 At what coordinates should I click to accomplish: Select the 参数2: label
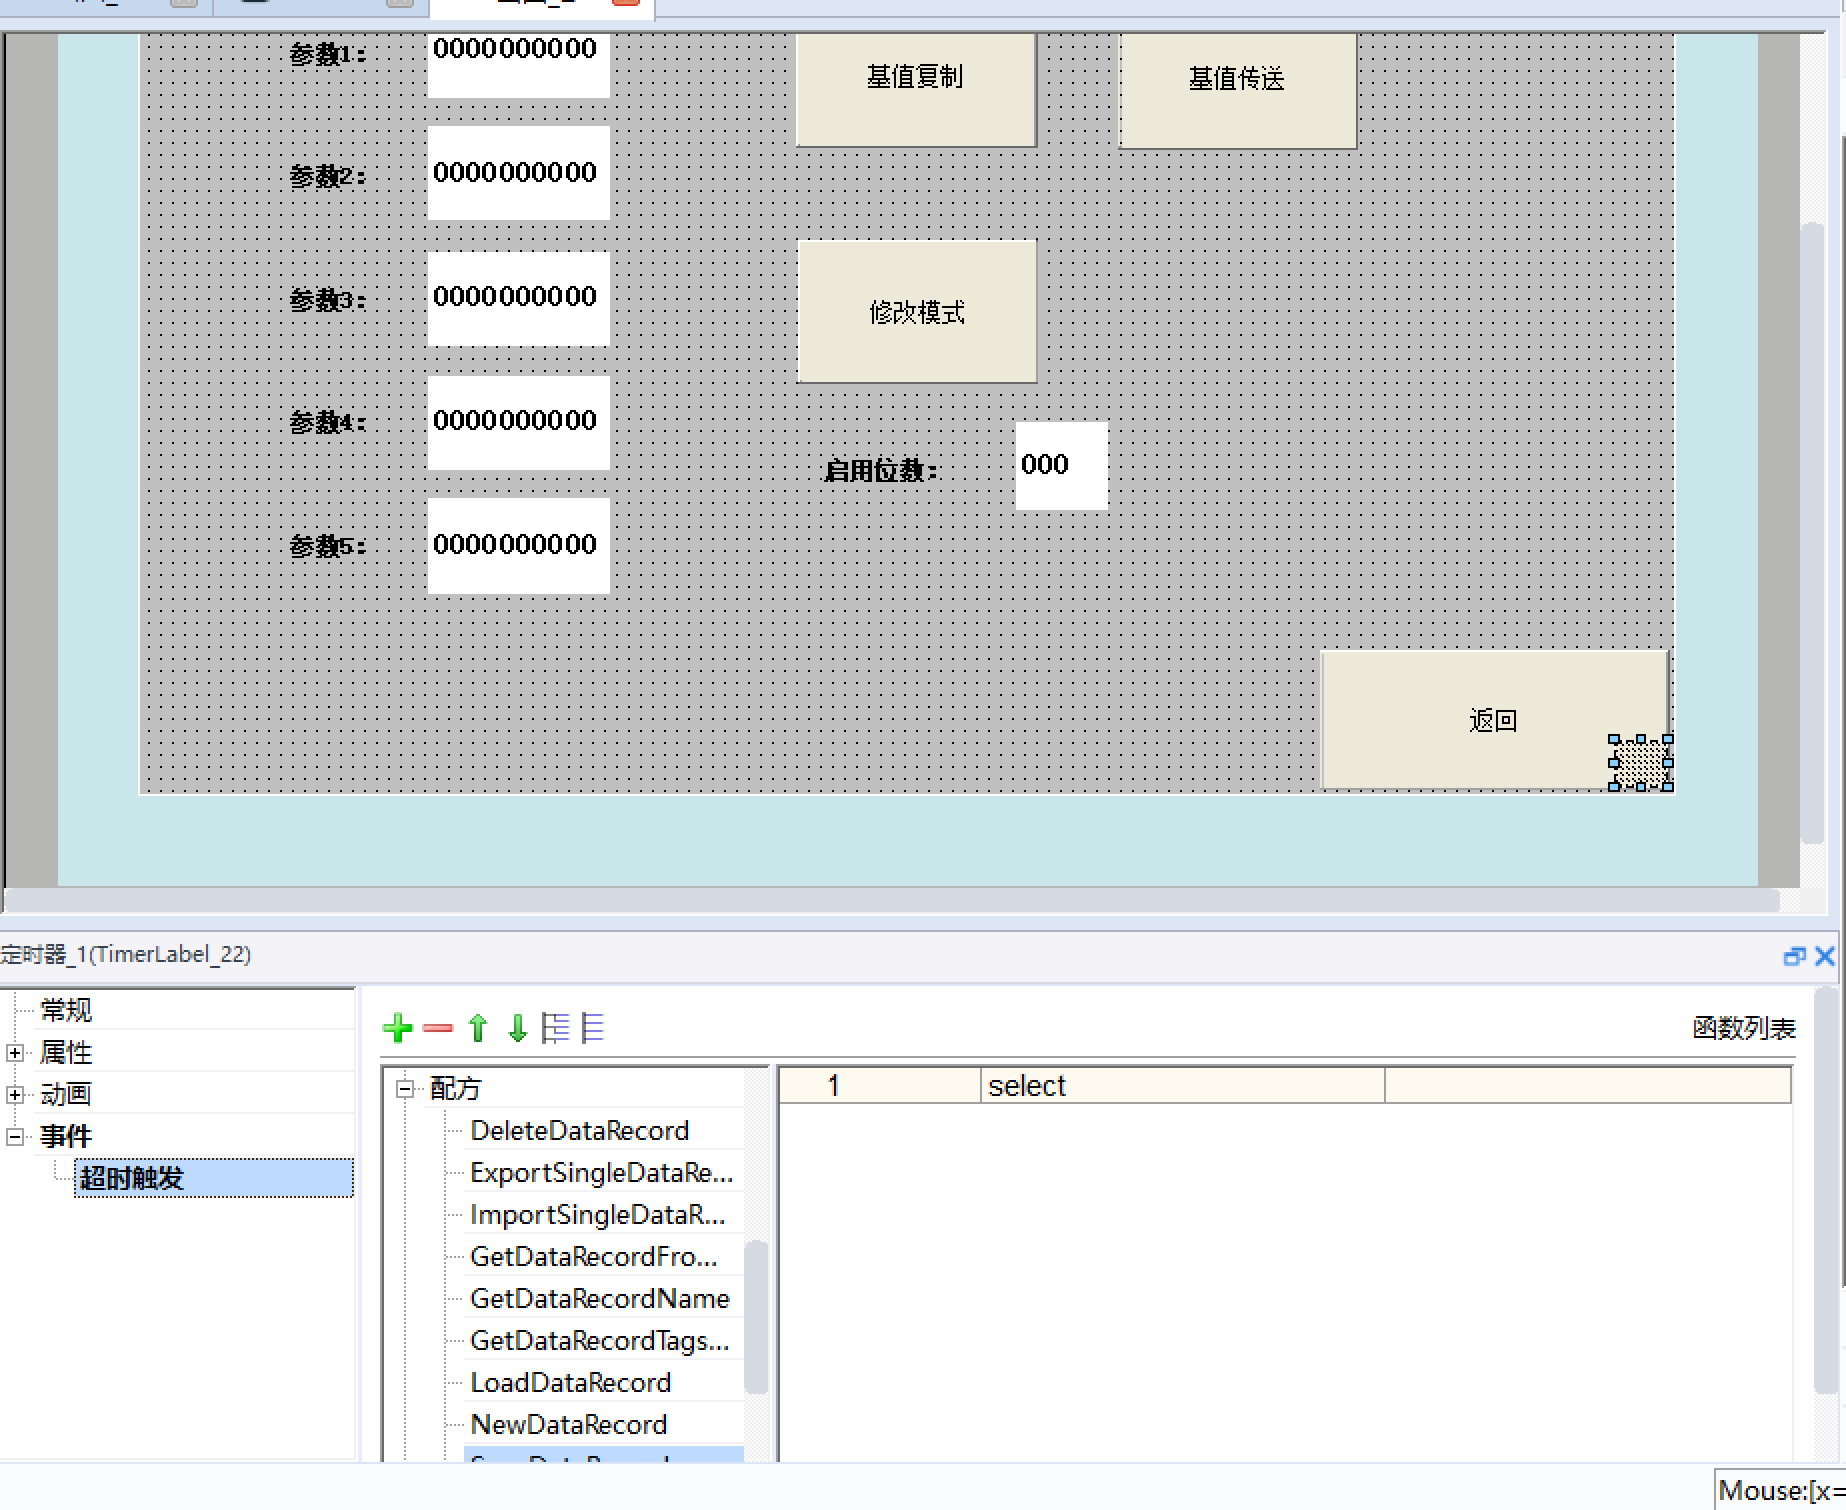pyautogui.click(x=328, y=177)
